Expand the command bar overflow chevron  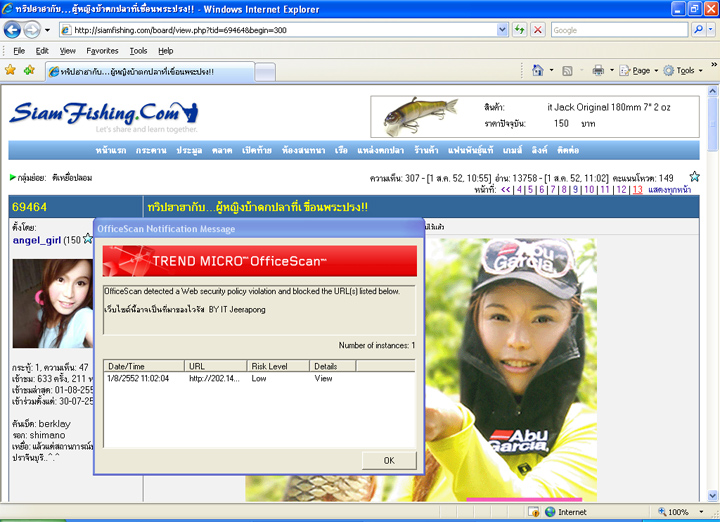click(714, 65)
